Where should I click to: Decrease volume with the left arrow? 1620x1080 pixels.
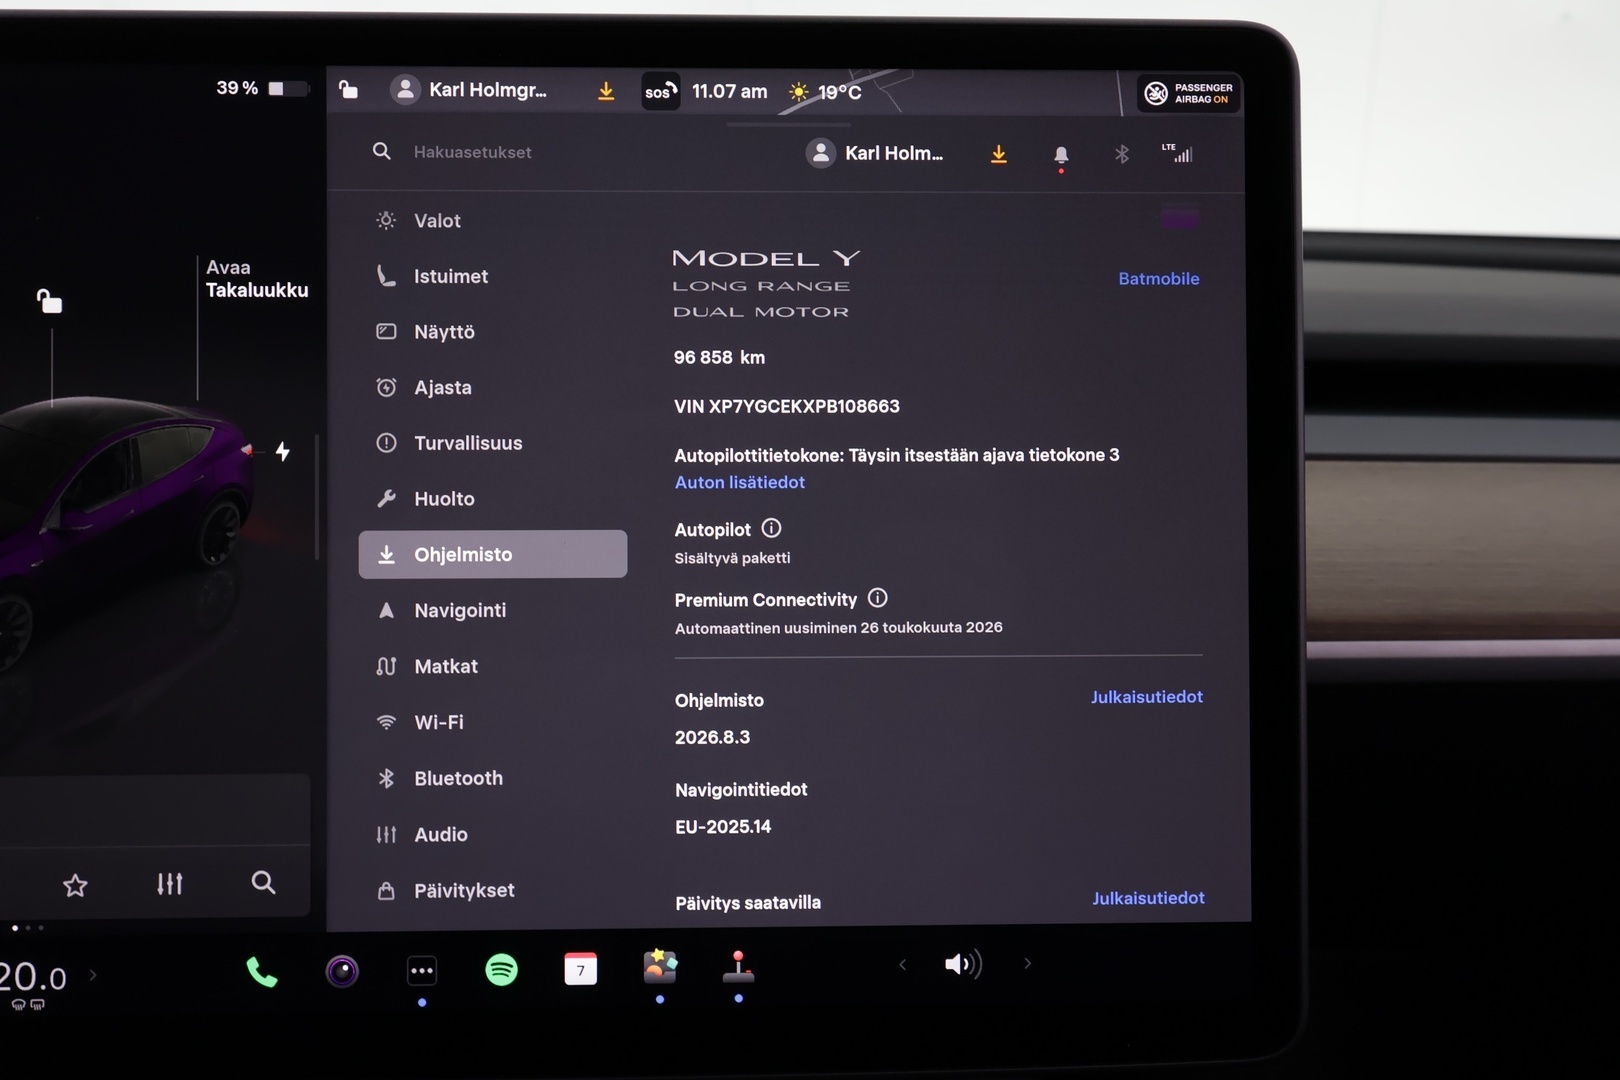tap(902, 965)
